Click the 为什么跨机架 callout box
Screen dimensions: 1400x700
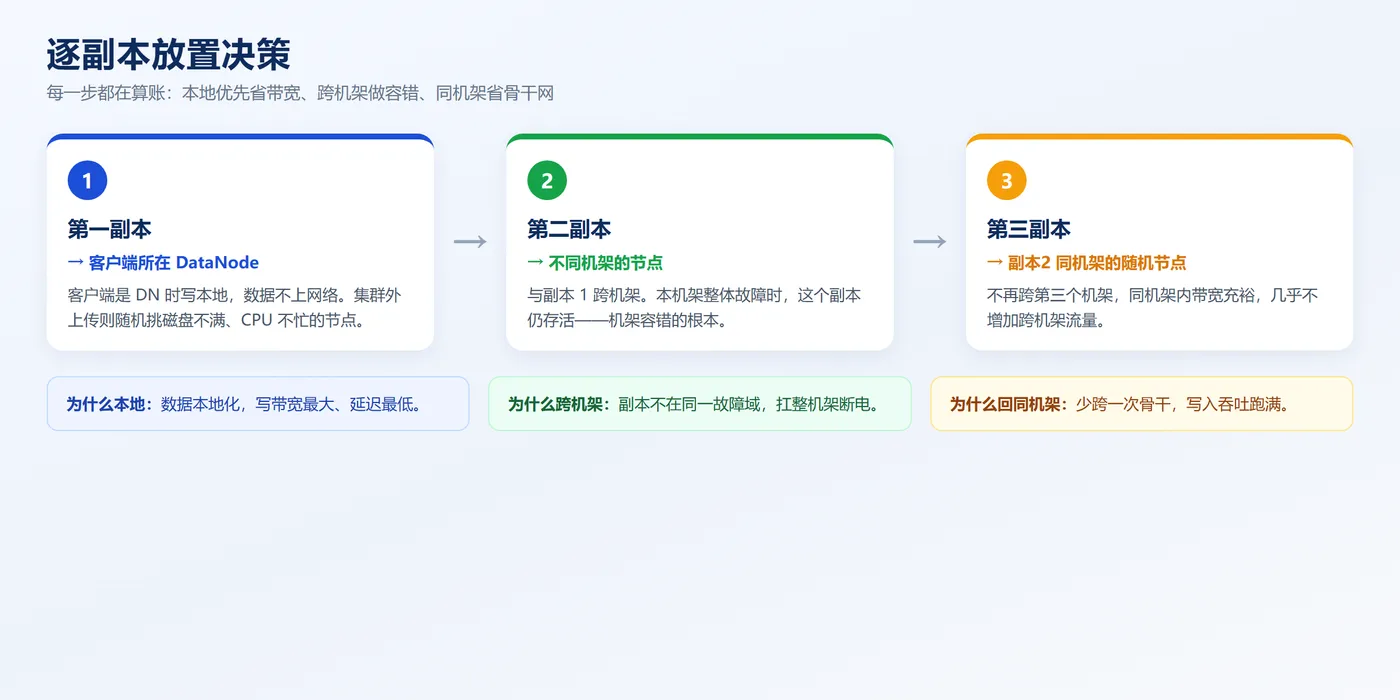point(699,404)
